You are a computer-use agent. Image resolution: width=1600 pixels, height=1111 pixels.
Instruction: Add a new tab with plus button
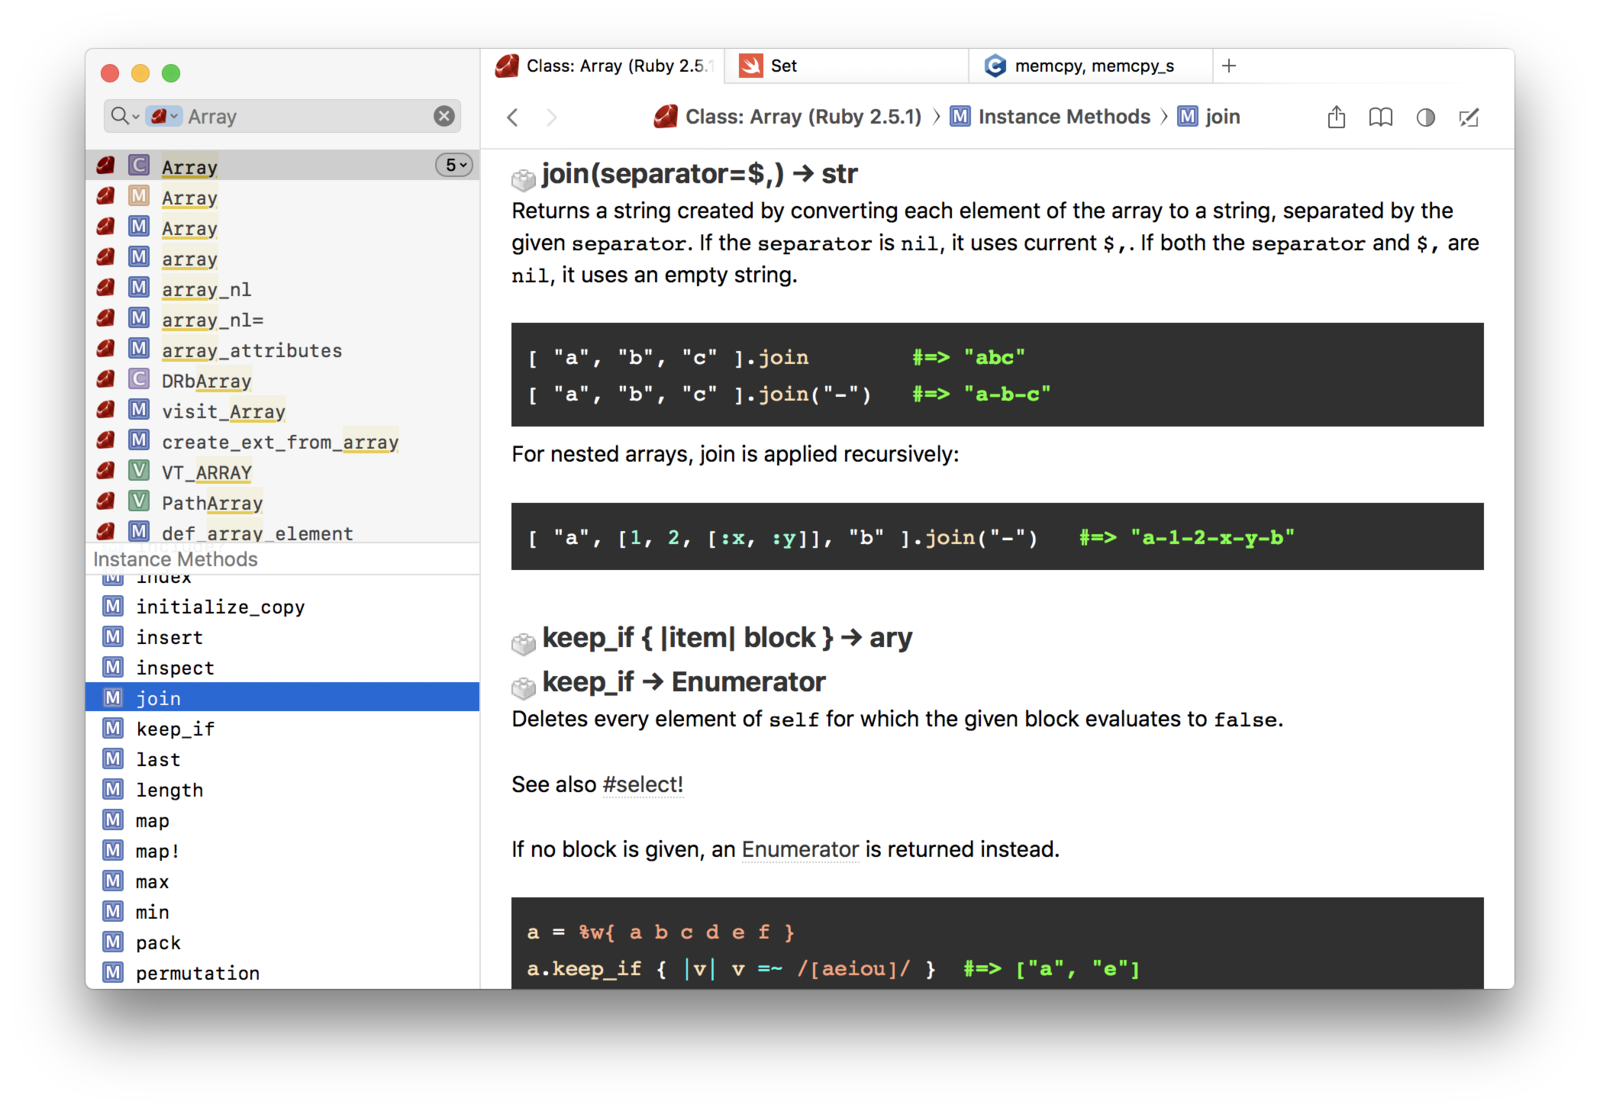coord(1229,66)
